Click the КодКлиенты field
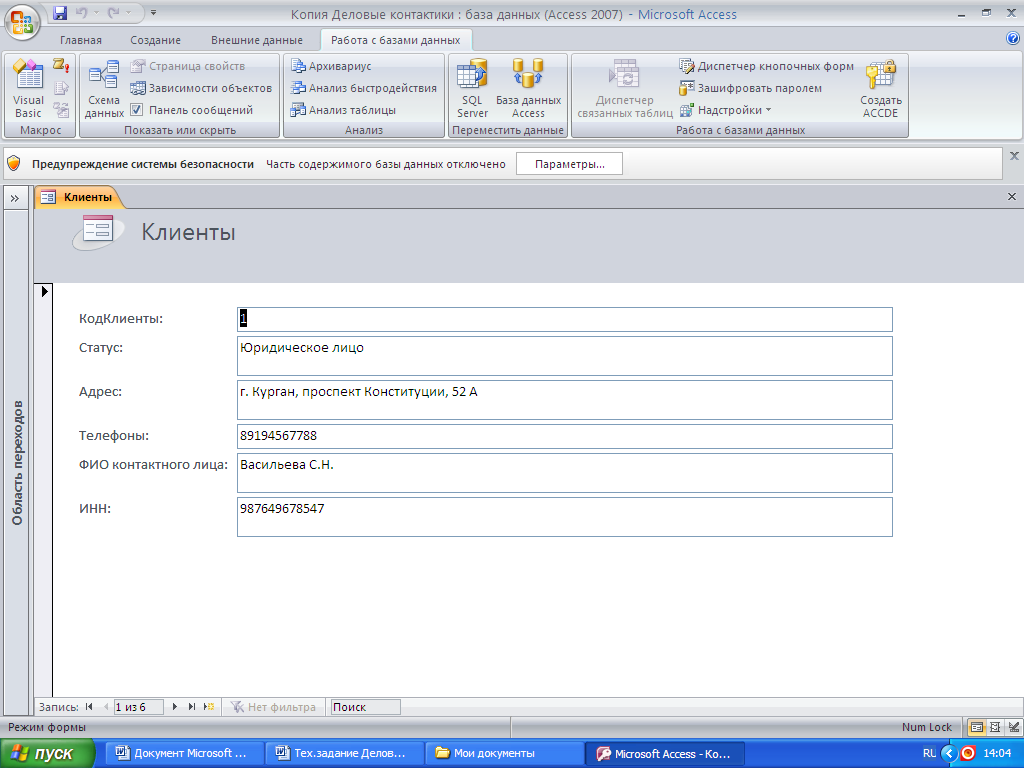Screen dimensions: 1024x768 pos(564,319)
